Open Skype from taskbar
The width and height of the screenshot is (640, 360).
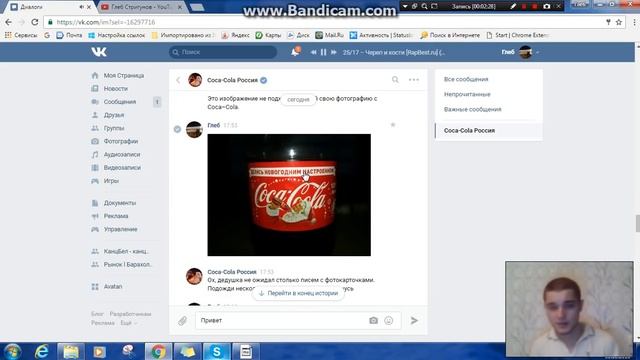[x=216, y=351]
